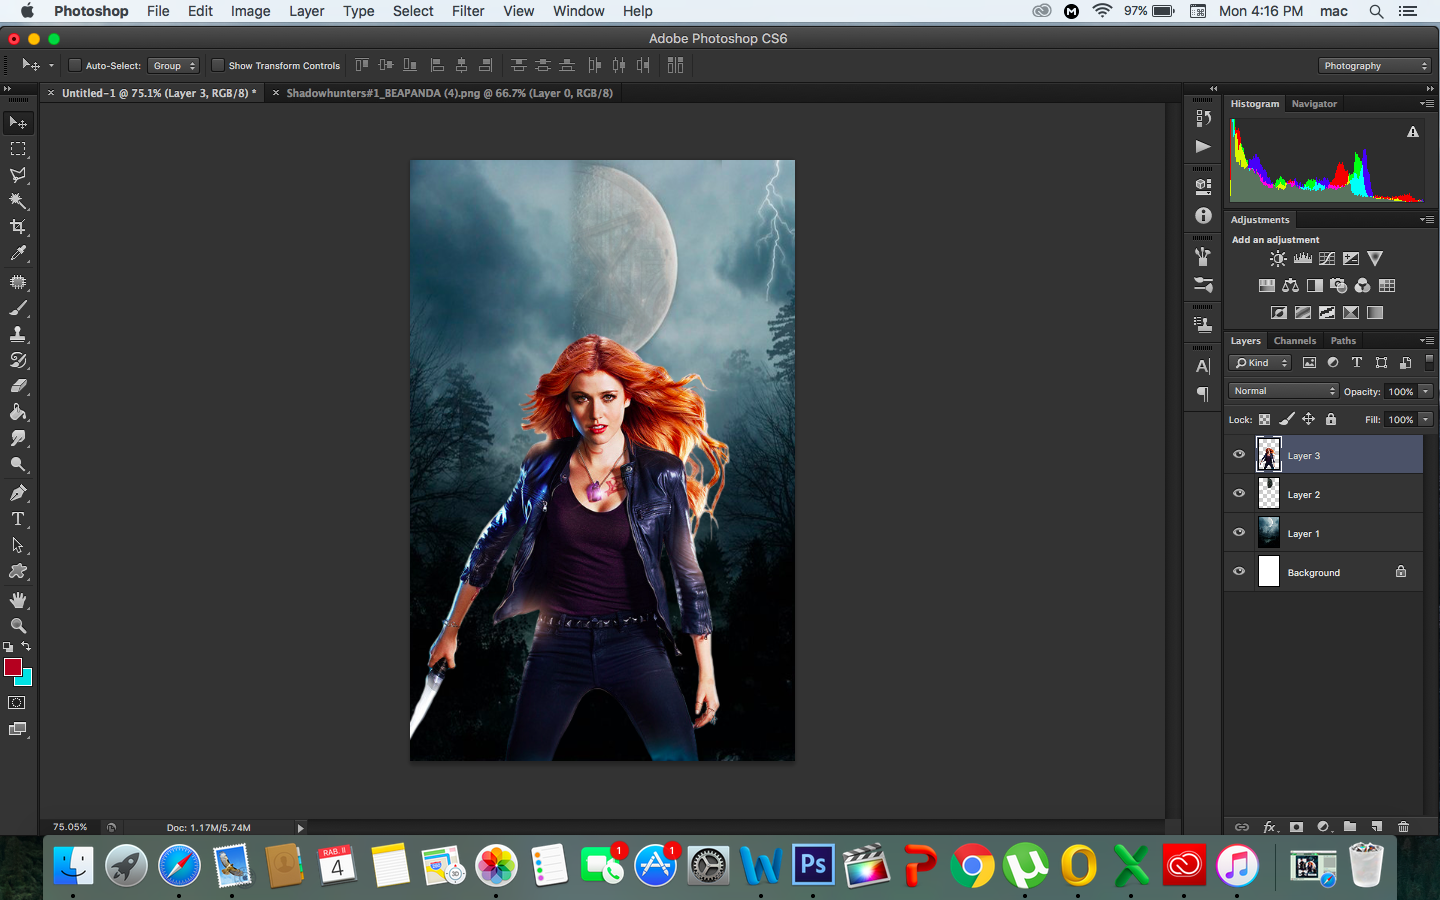1440x900 pixels.
Task: Enable the Auto-Select checkbox
Action: 74,66
